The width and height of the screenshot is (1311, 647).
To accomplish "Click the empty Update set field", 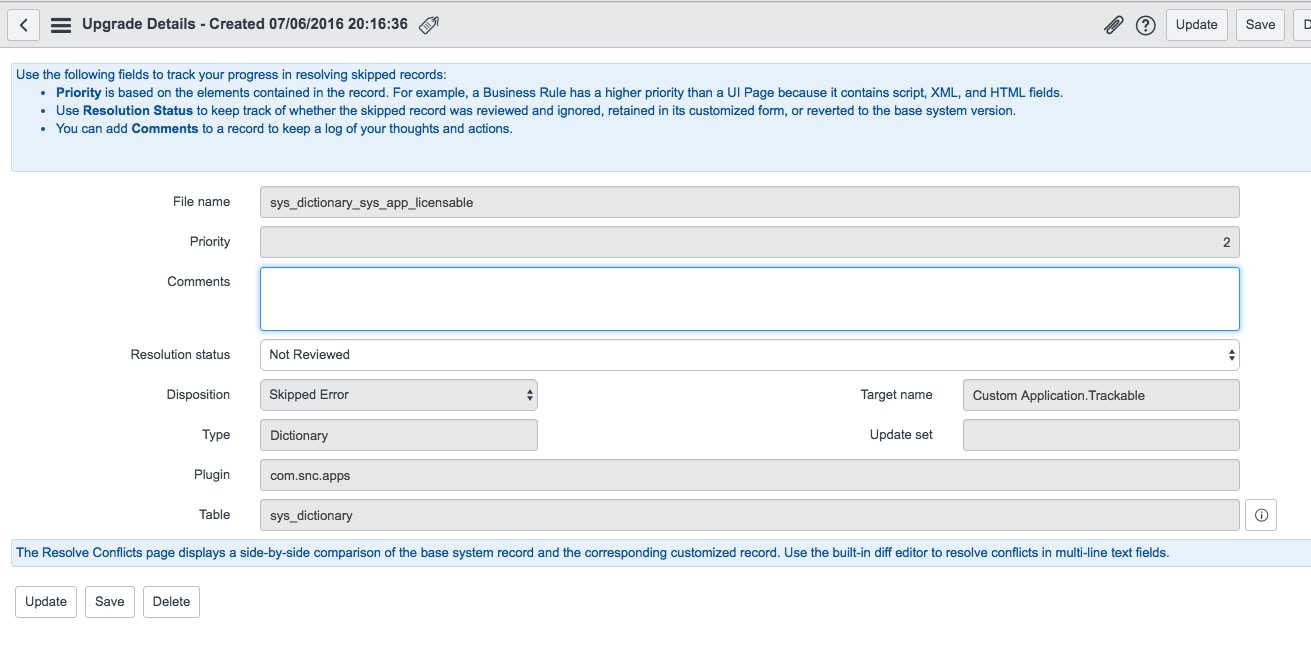I will (1100, 434).
